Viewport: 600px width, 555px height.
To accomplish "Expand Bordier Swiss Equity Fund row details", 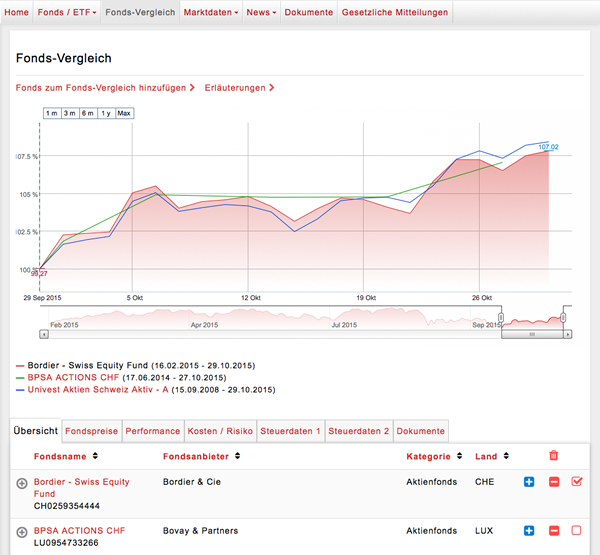I will point(22,483).
